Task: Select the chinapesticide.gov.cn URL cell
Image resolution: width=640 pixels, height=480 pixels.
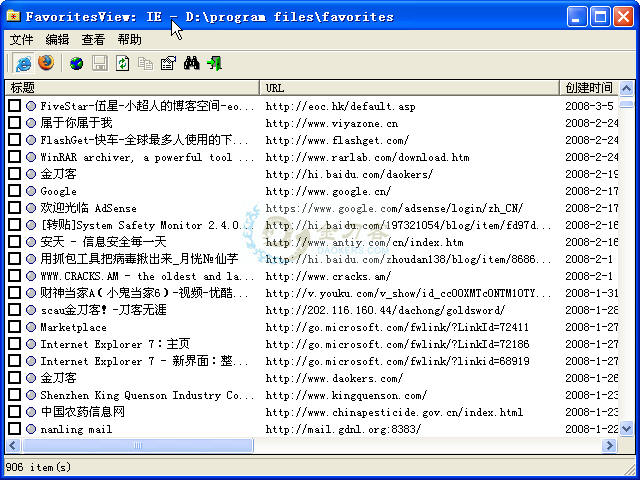Action: click(394, 412)
